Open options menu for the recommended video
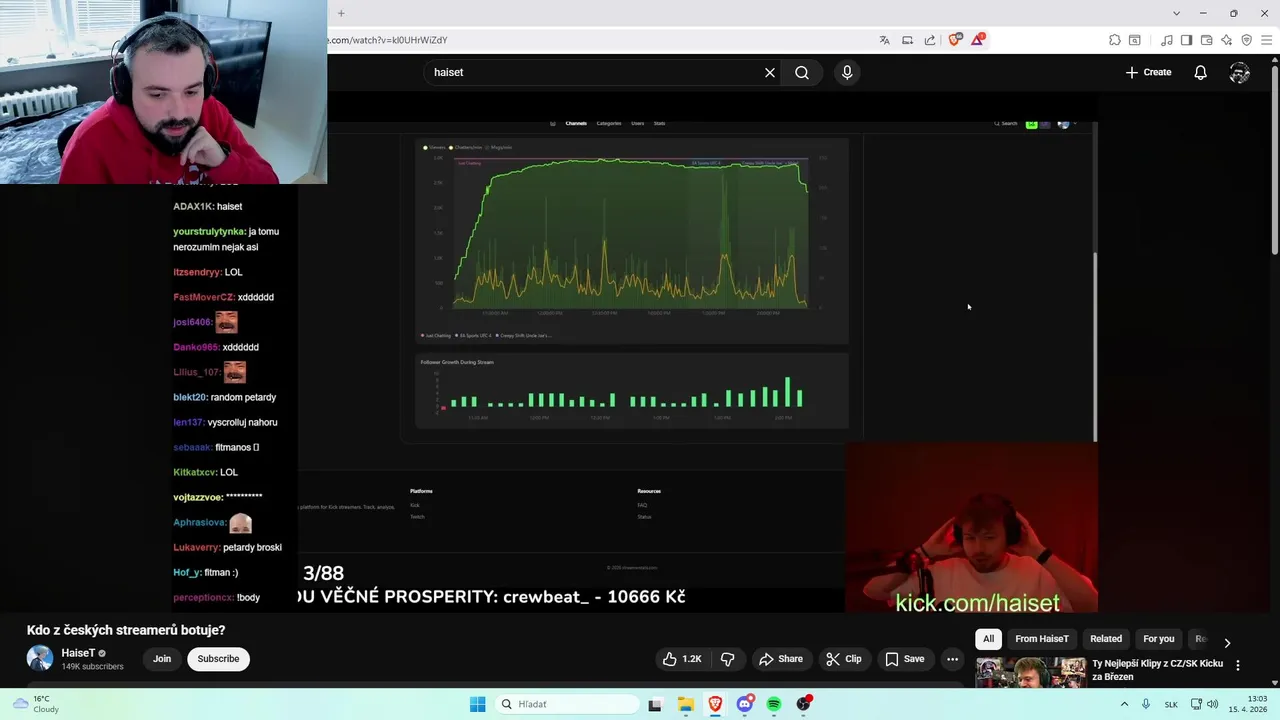Image resolution: width=1280 pixels, height=720 pixels. click(x=1238, y=665)
